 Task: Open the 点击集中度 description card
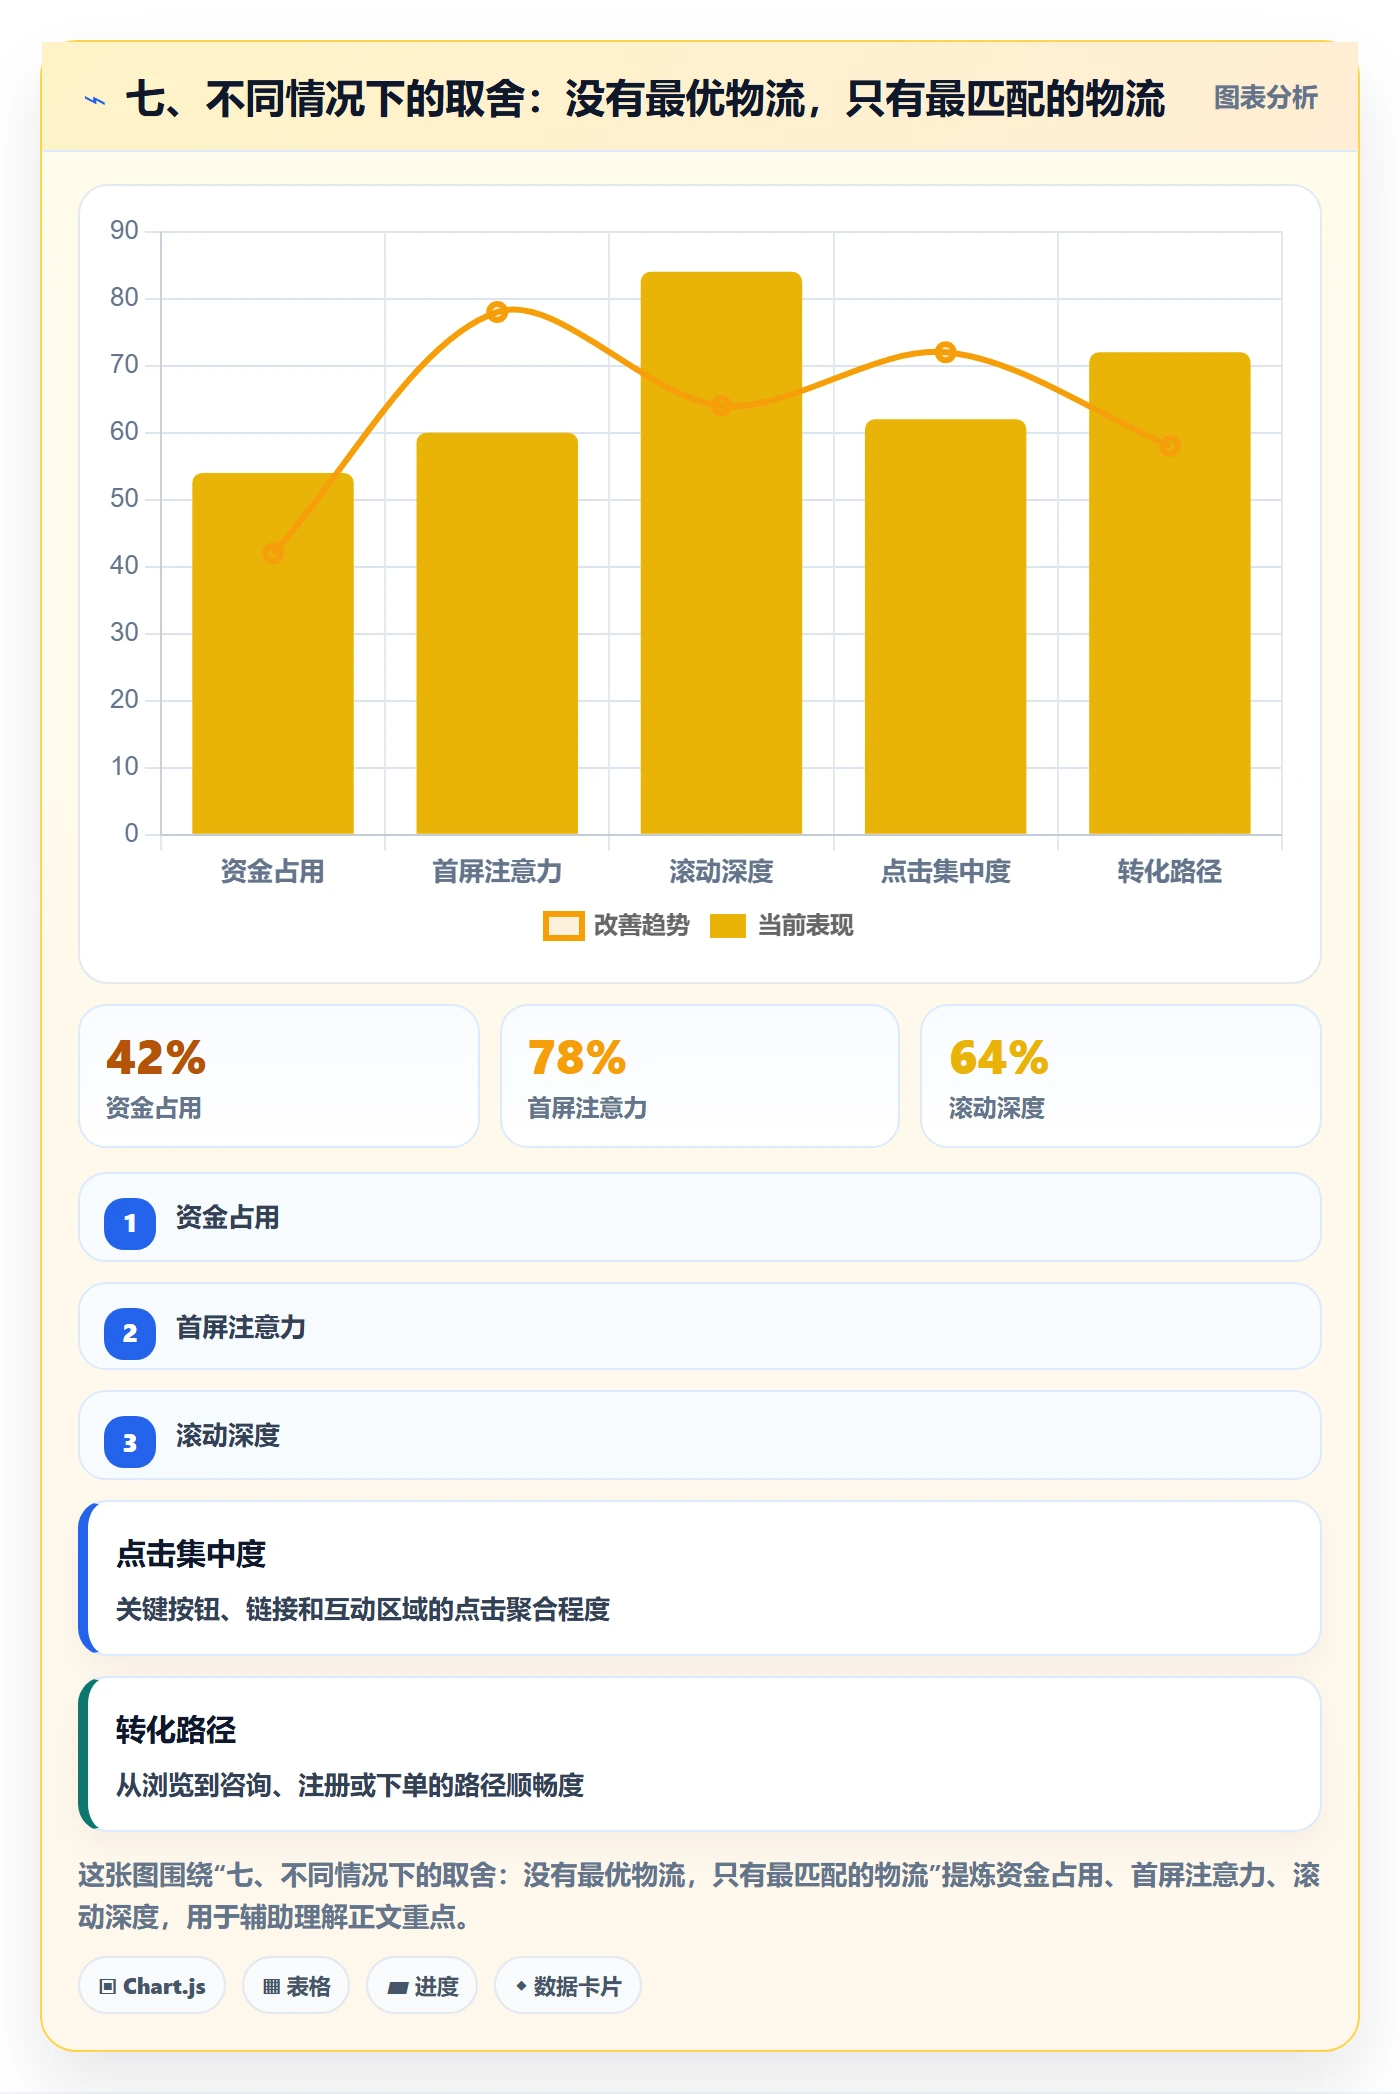coord(700,1578)
